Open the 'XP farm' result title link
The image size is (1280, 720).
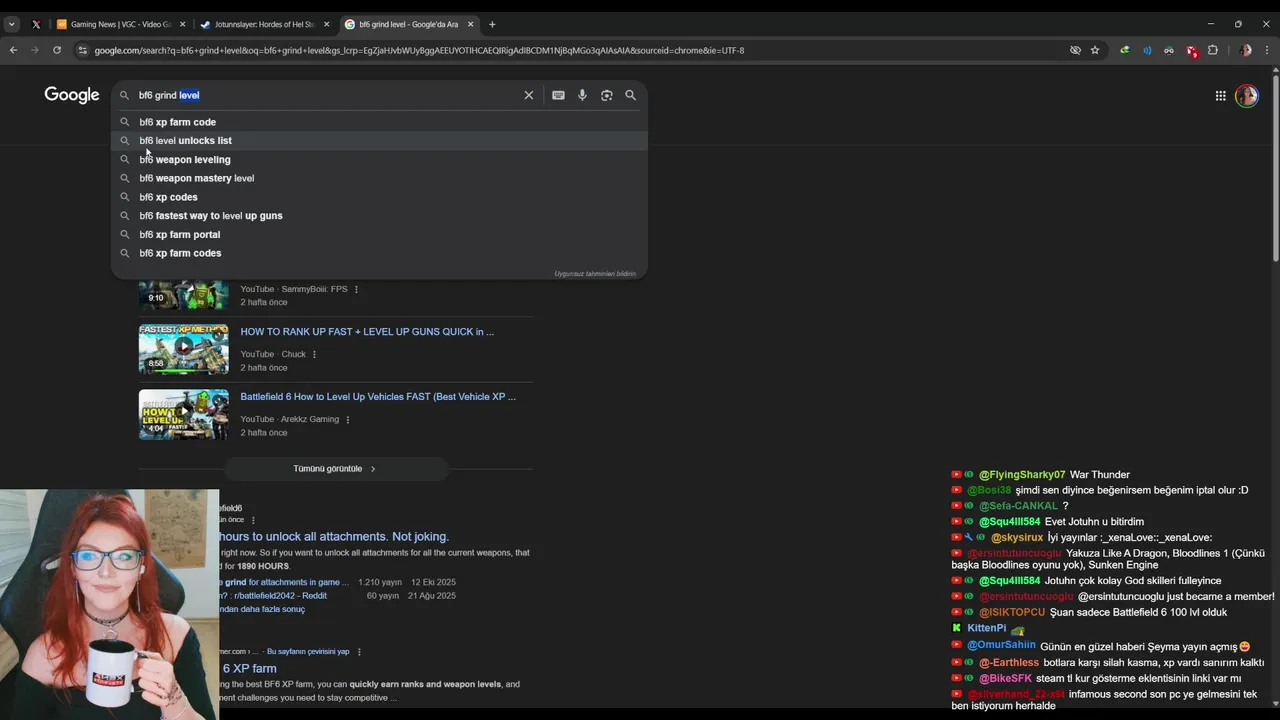click(x=249, y=669)
